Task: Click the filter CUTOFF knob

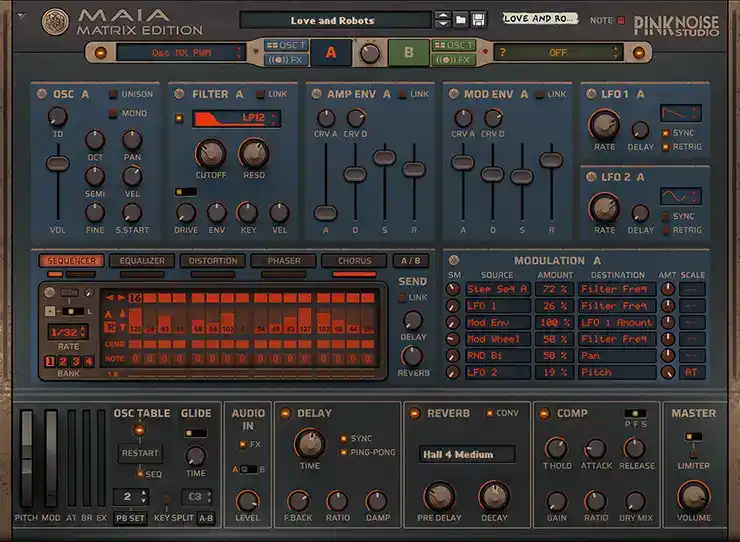Action: pyautogui.click(x=210, y=153)
